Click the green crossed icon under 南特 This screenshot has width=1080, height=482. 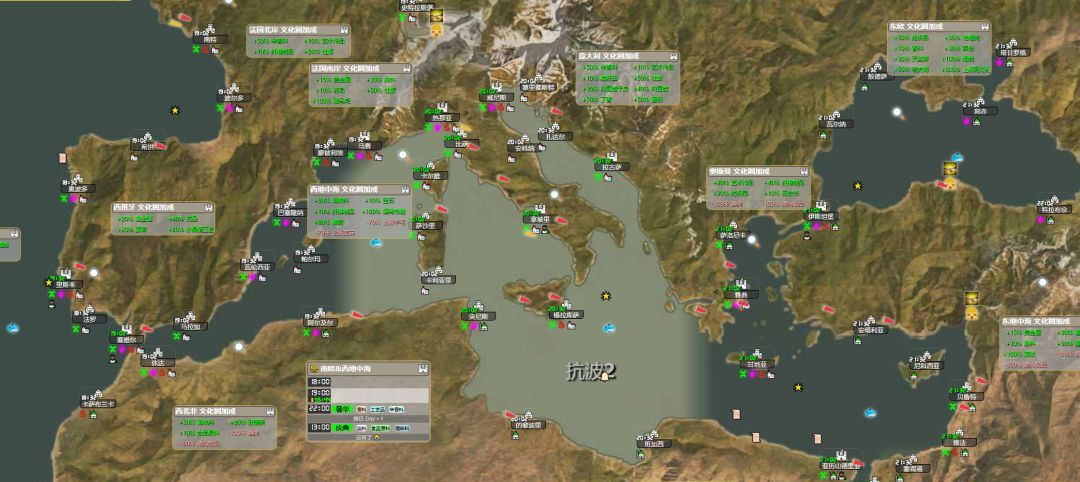coord(196,49)
